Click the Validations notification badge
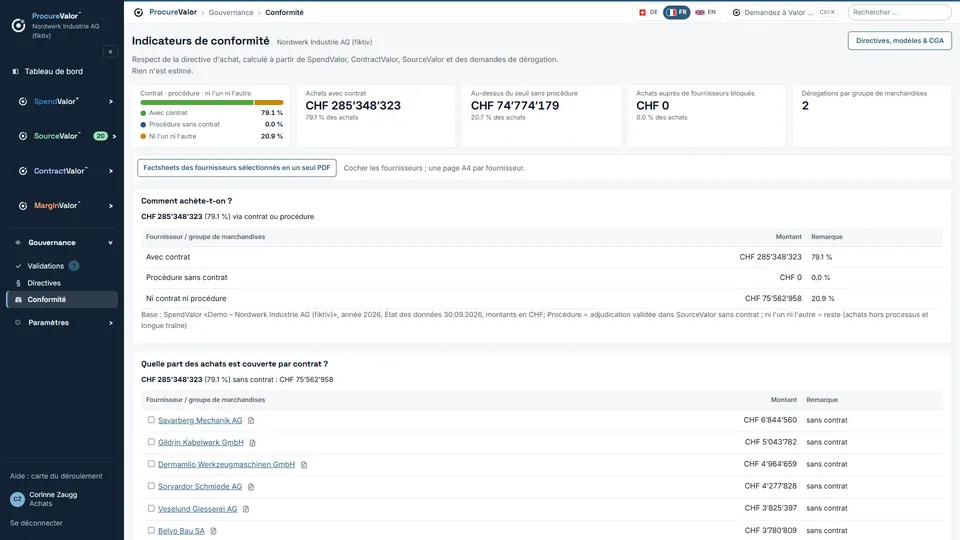This screenshot has width=960, height=540. click(x=74, y=266)
